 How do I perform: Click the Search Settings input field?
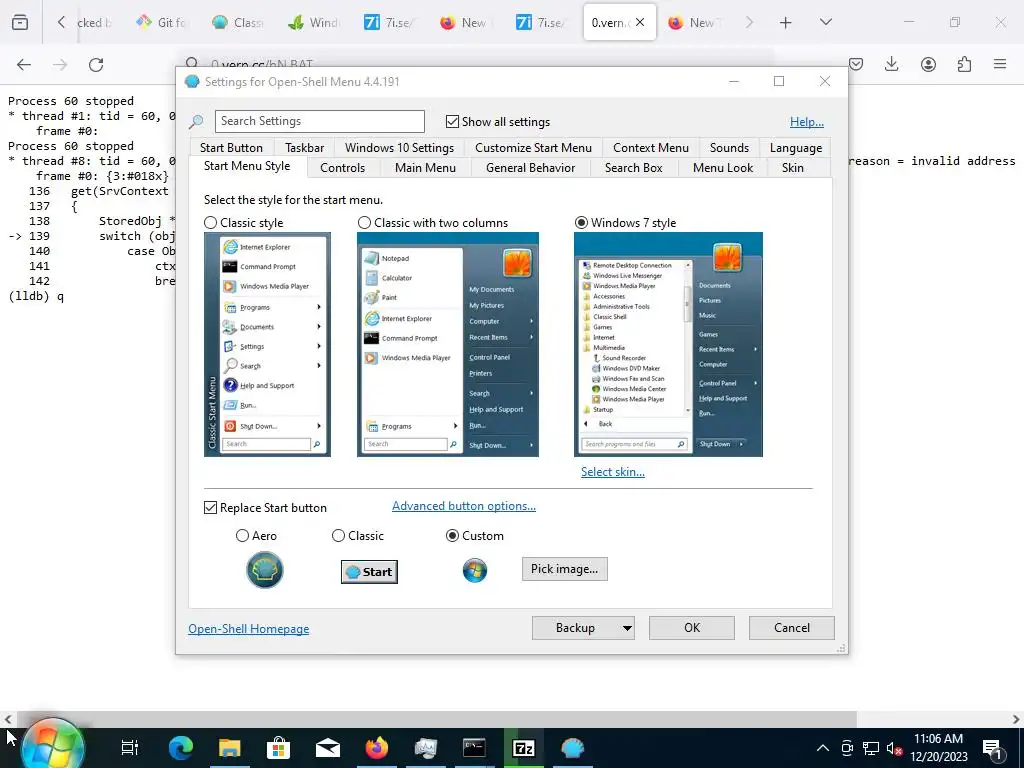click(x=320, y=121)
